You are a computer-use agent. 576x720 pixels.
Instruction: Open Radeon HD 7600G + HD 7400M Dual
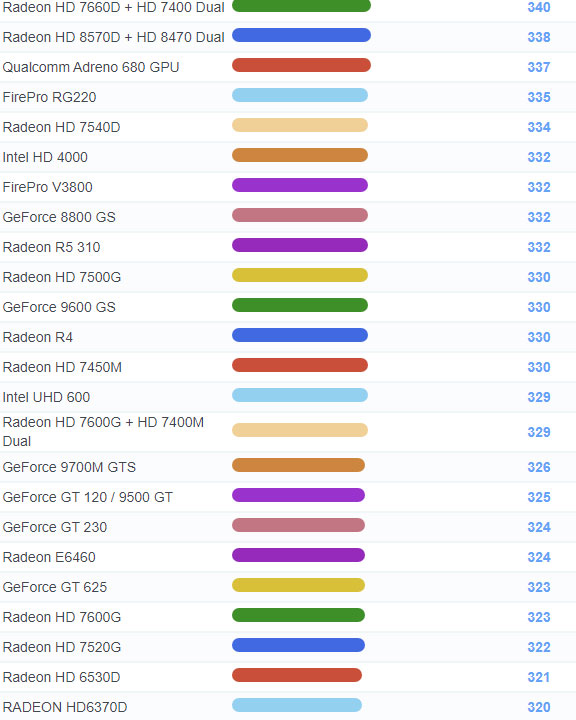(103, 432)
